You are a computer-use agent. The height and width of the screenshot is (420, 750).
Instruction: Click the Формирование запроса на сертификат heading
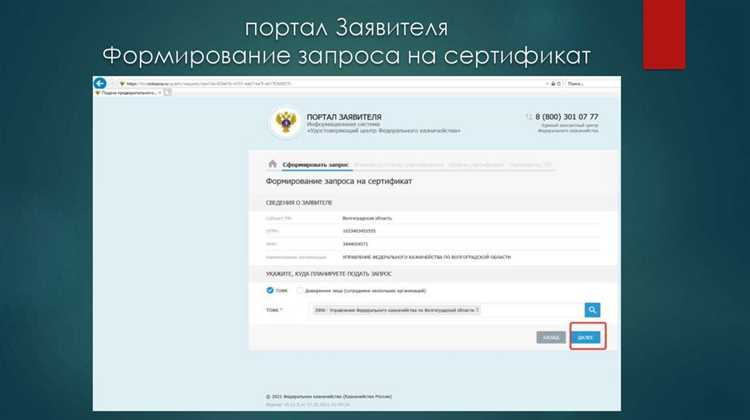(x=339, y=181)
